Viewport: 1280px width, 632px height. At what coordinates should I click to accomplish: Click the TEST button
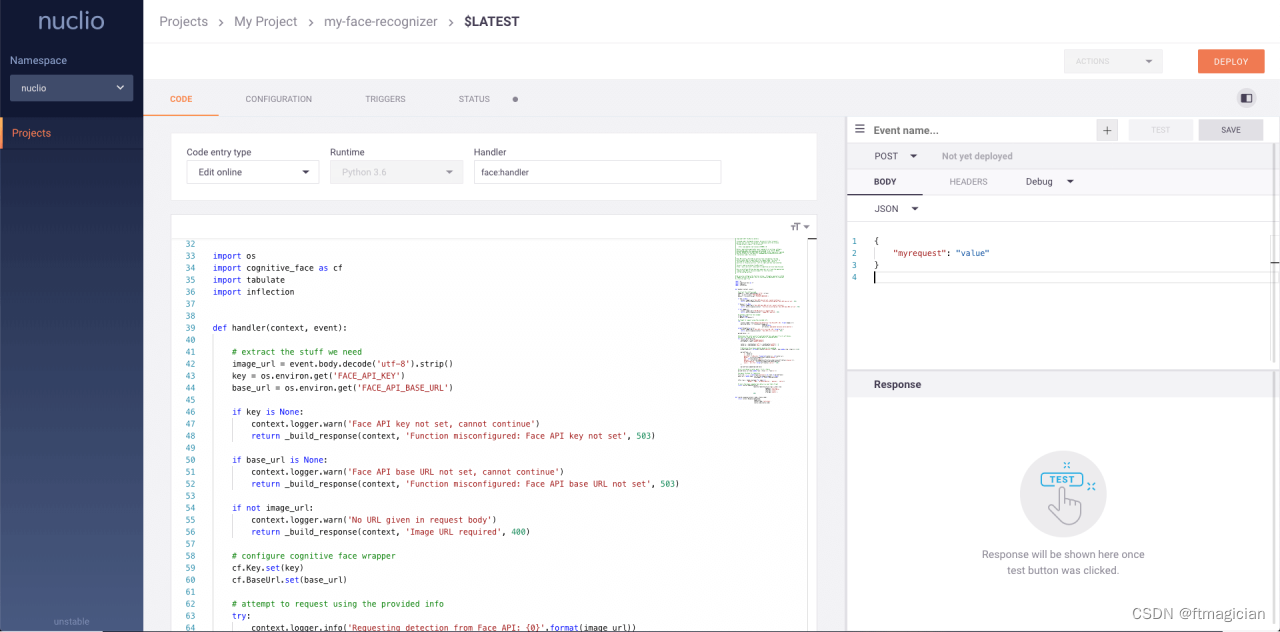(x=1161, y=130)
